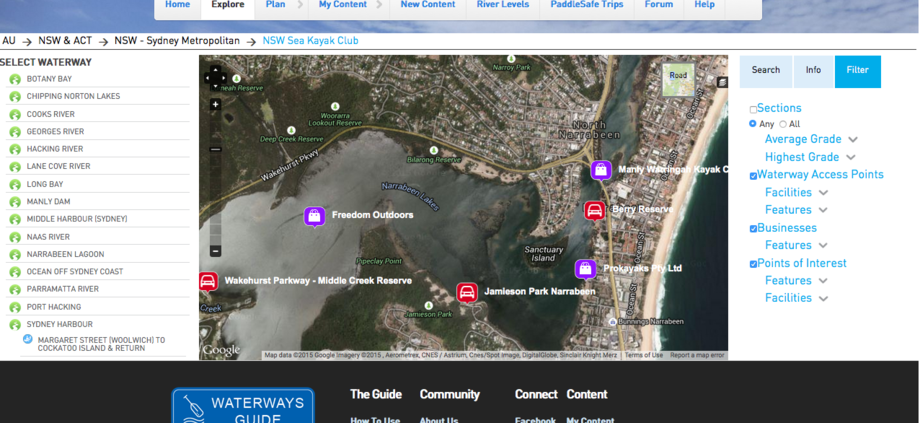
Task: Click the Jamieson Park Narrabeen car marker
Action: (466, 292)
